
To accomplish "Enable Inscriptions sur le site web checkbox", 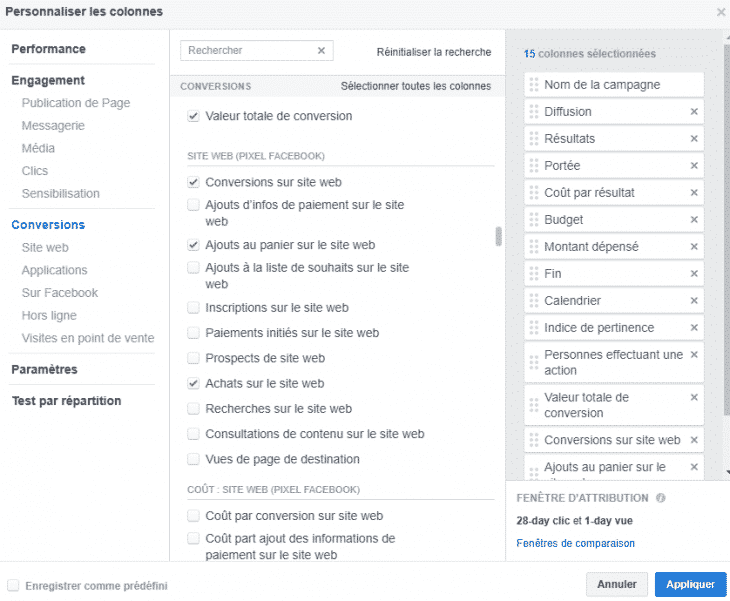I will [194, 308].
